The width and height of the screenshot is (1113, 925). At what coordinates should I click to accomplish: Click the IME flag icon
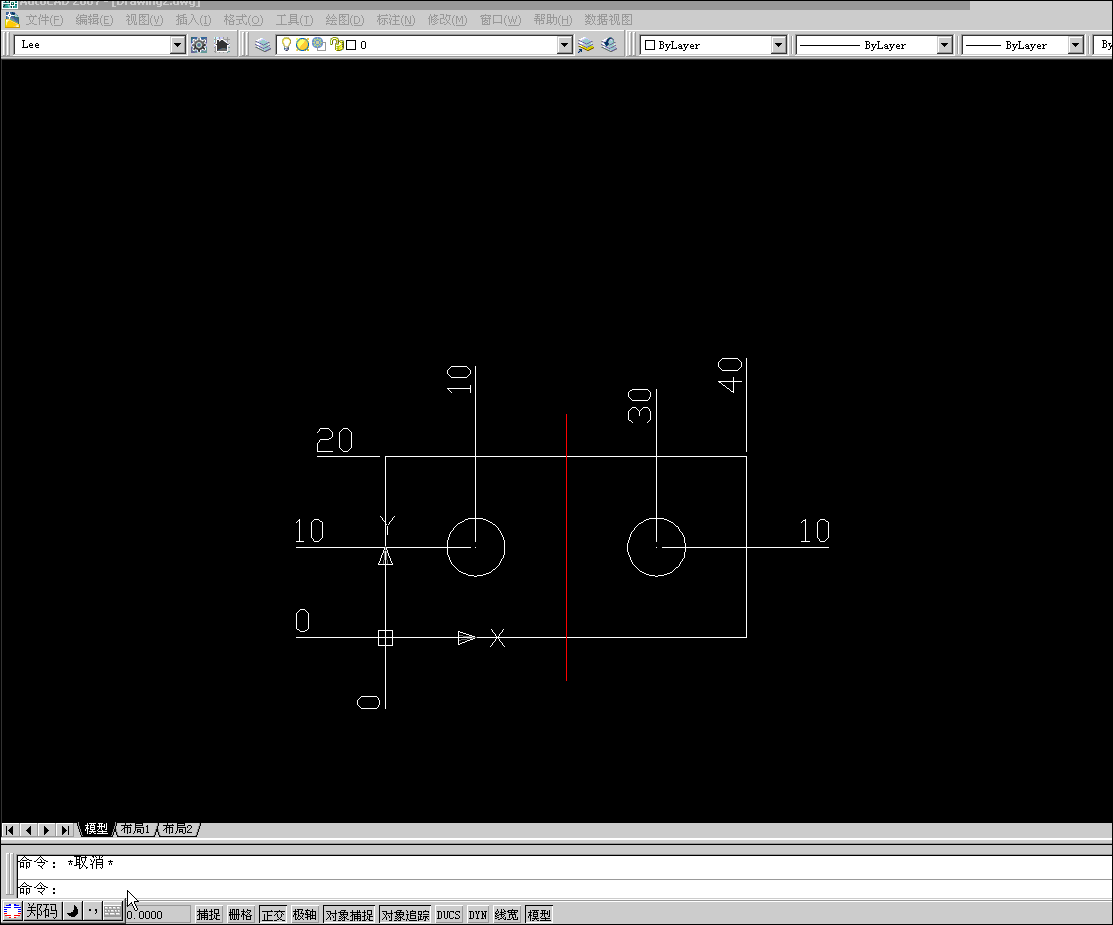pos(13,911)
